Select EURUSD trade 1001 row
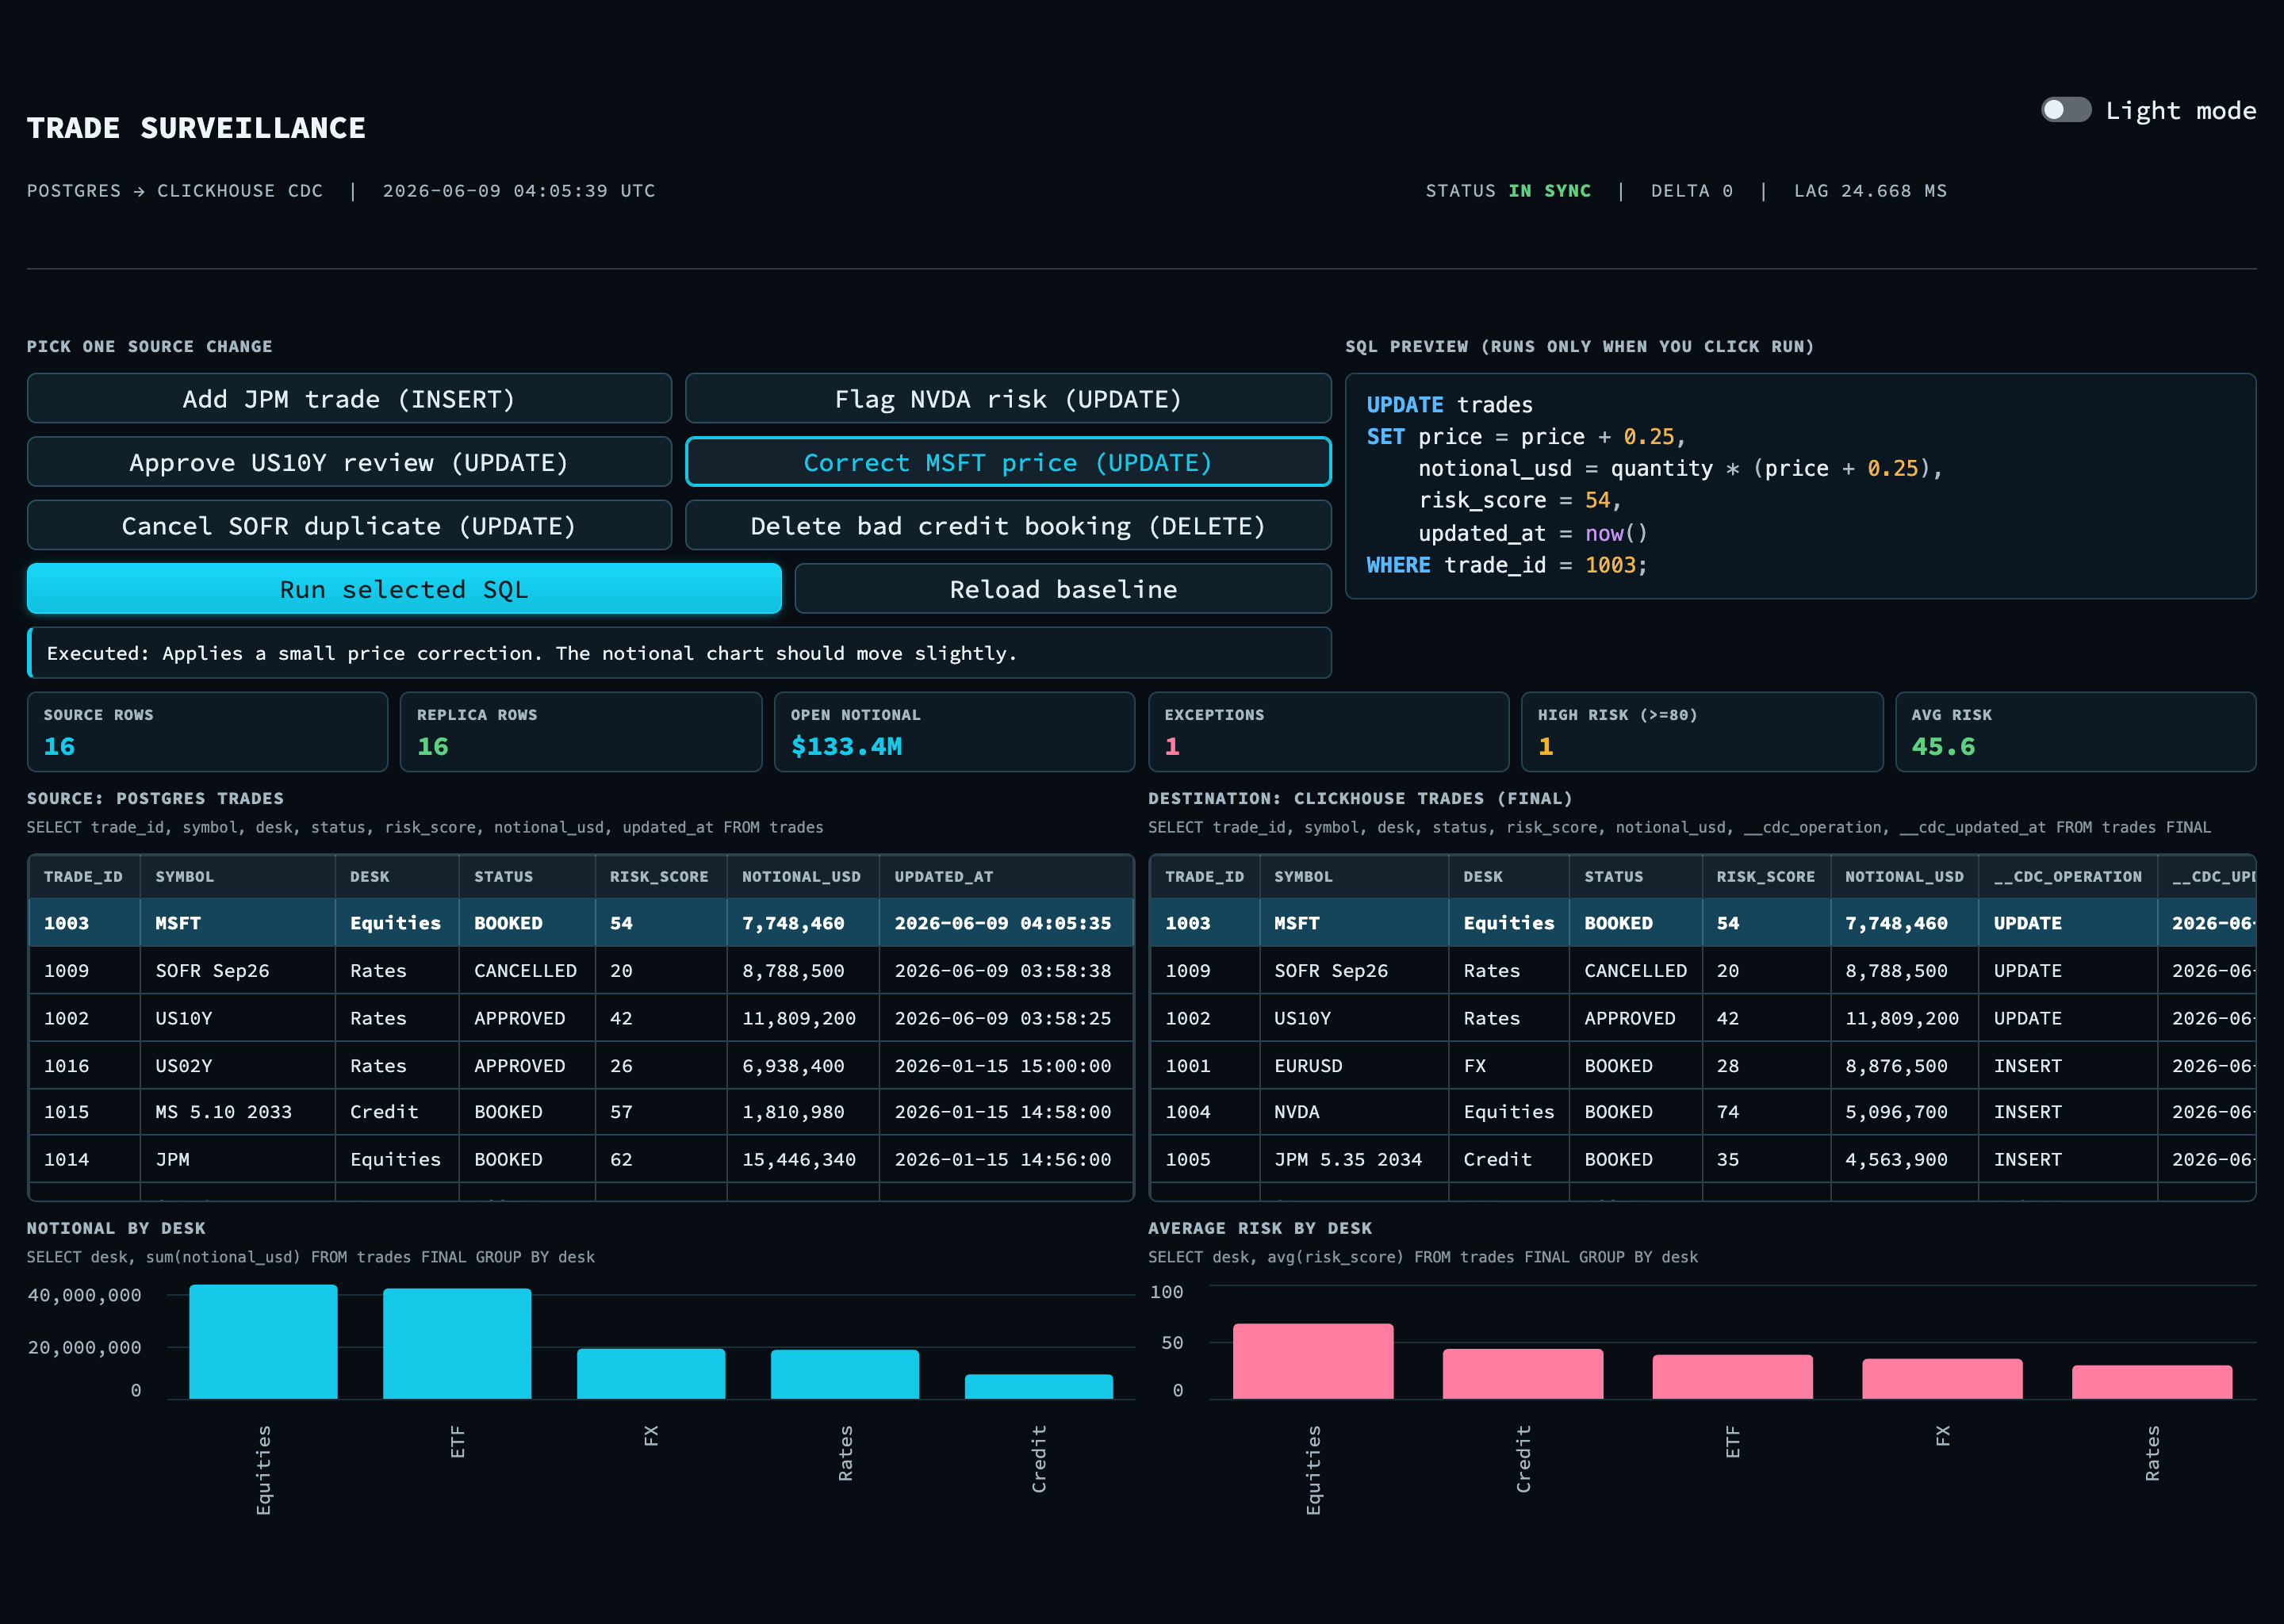Image resolution: width=2284 pixels, height=1624 pixels. [1703, 1066]
